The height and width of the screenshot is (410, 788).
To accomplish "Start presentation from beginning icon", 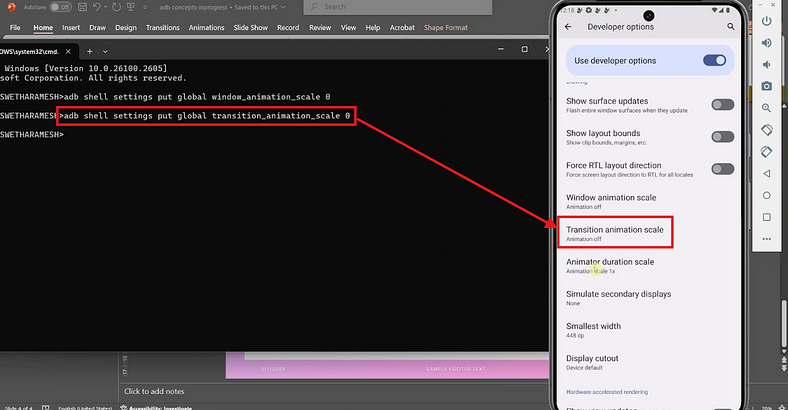I will (x=131, y=7).
